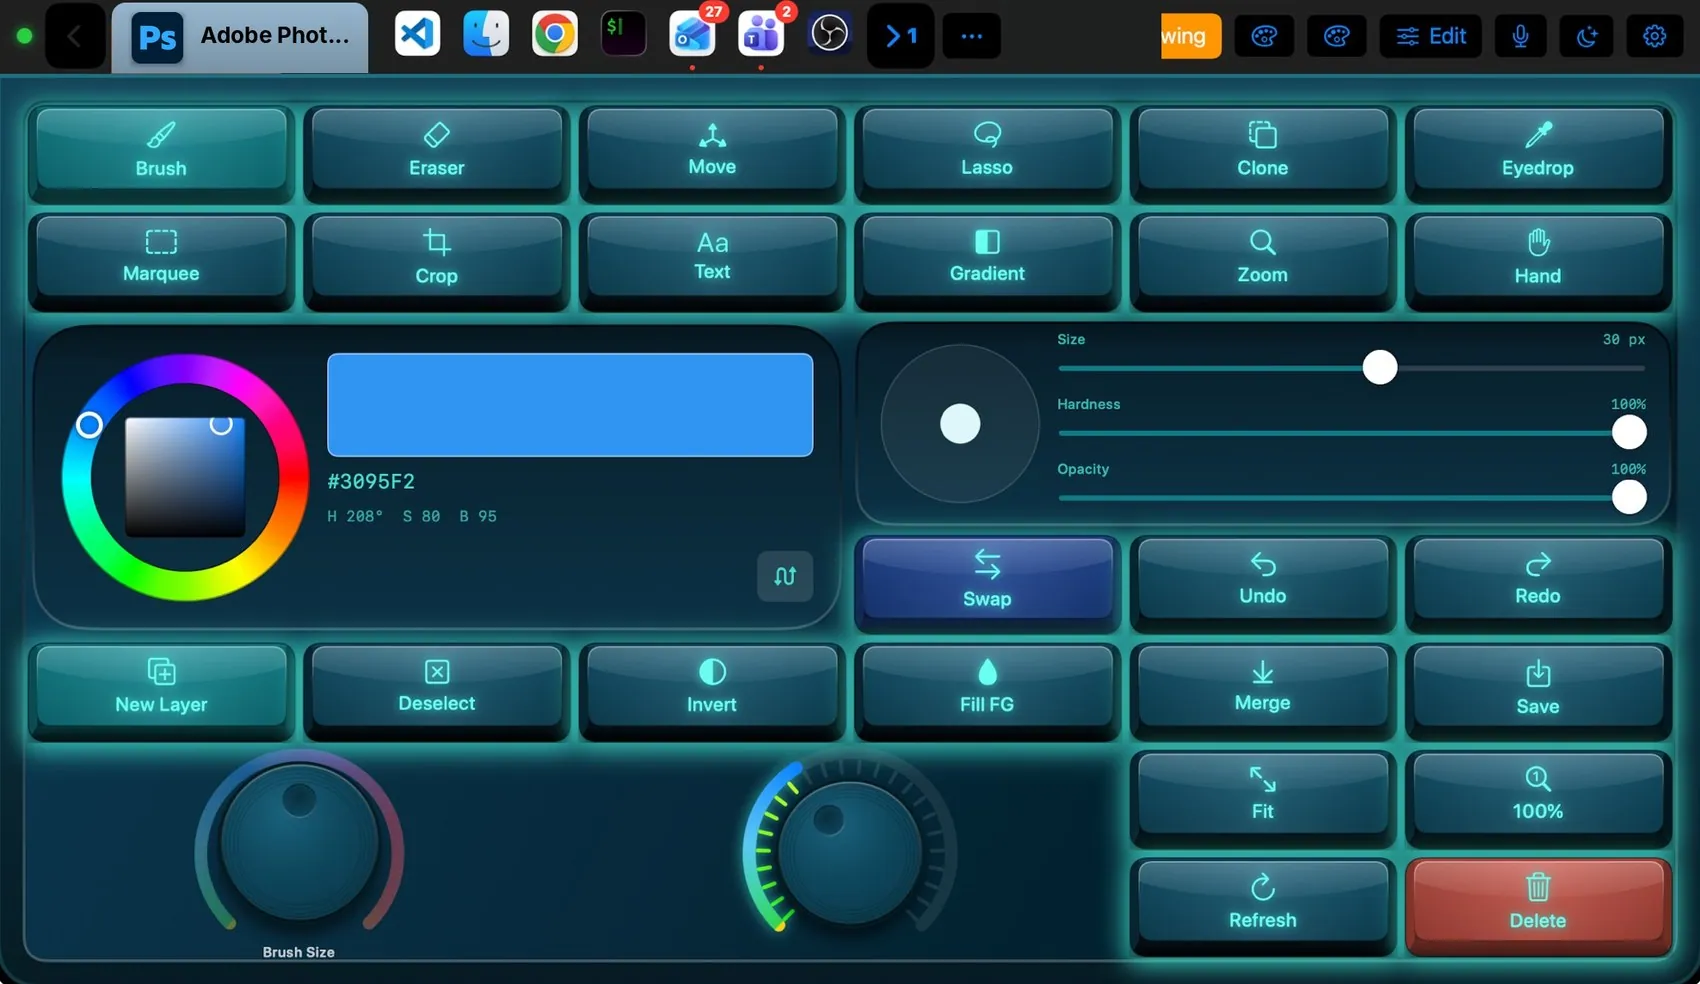The width and height of the screenshot is (1700, 984).
Task: Click the Size slider handle
Action: [1380, 367]
